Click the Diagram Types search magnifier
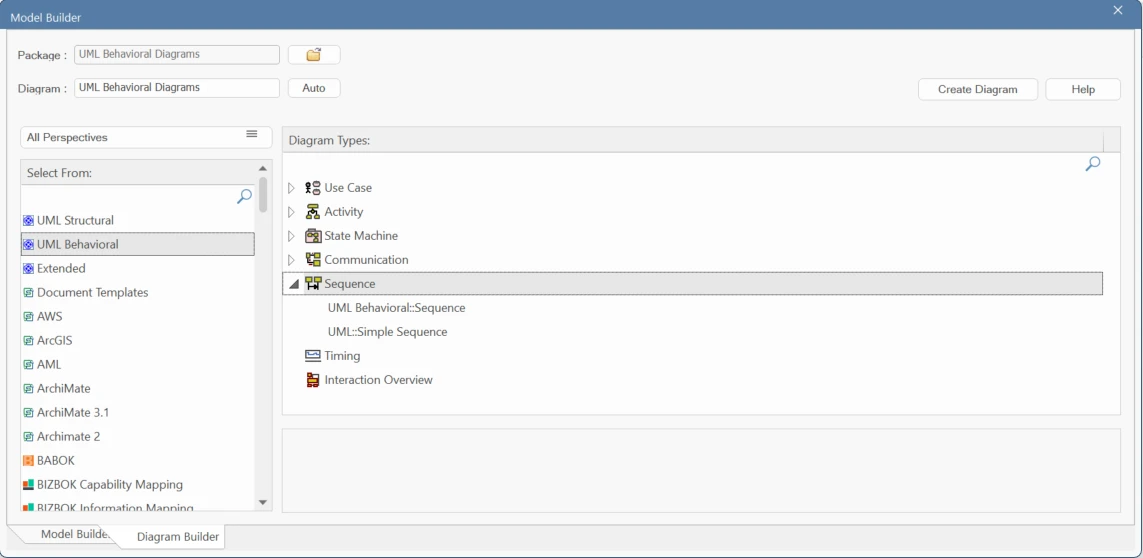1143x558 pixels. click(1093, 164)
